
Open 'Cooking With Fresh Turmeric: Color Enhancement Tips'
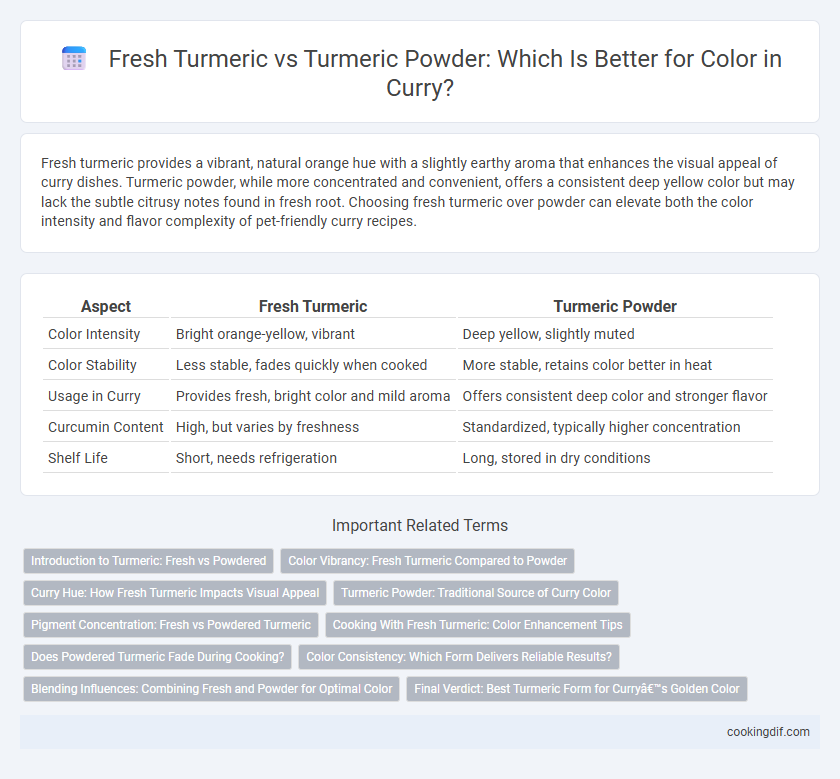point(478,625)
